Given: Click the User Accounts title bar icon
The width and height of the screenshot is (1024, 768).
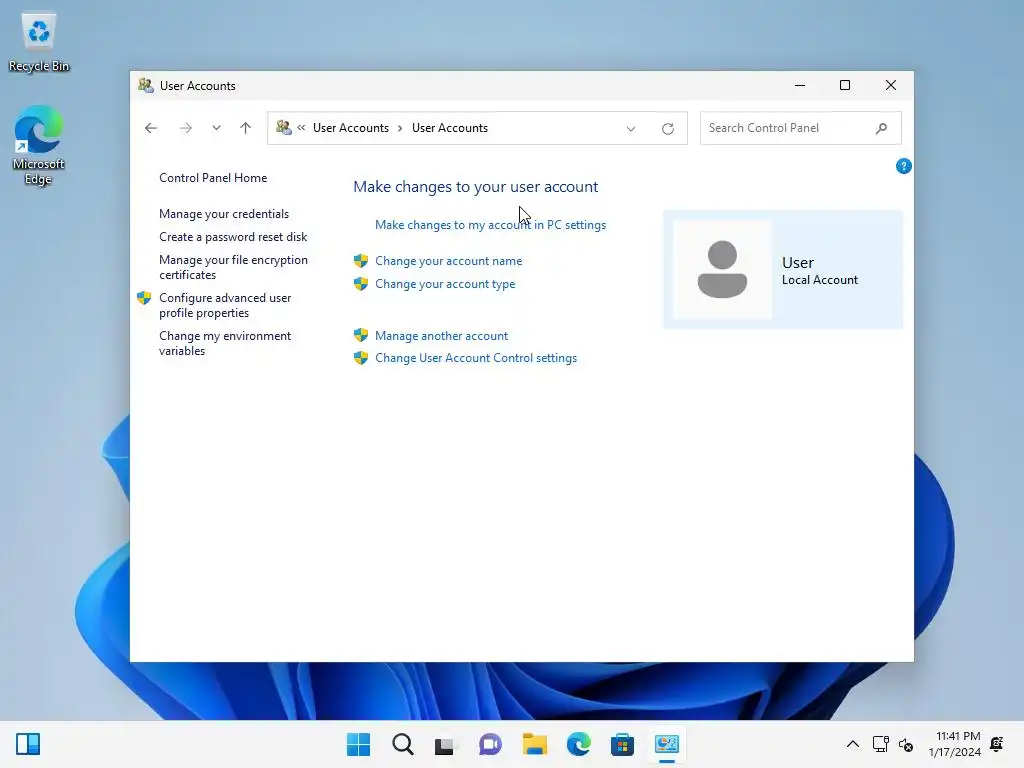Looking at the screenshot, I should click(146, 86).
